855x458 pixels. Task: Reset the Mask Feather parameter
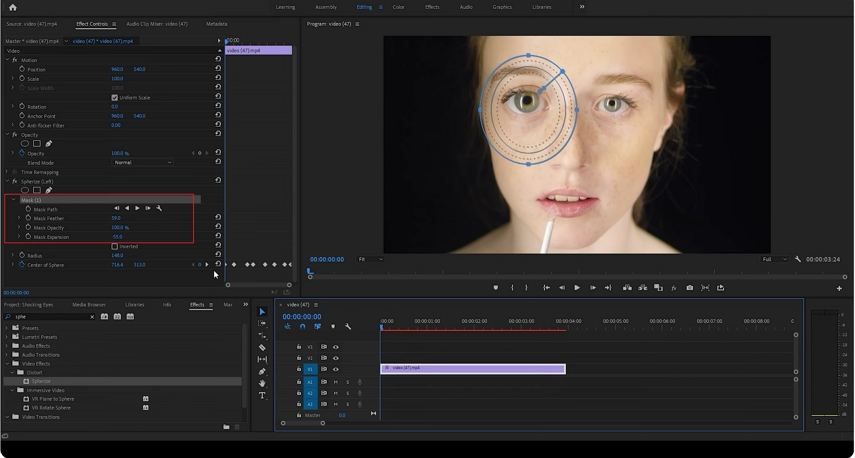218,217
